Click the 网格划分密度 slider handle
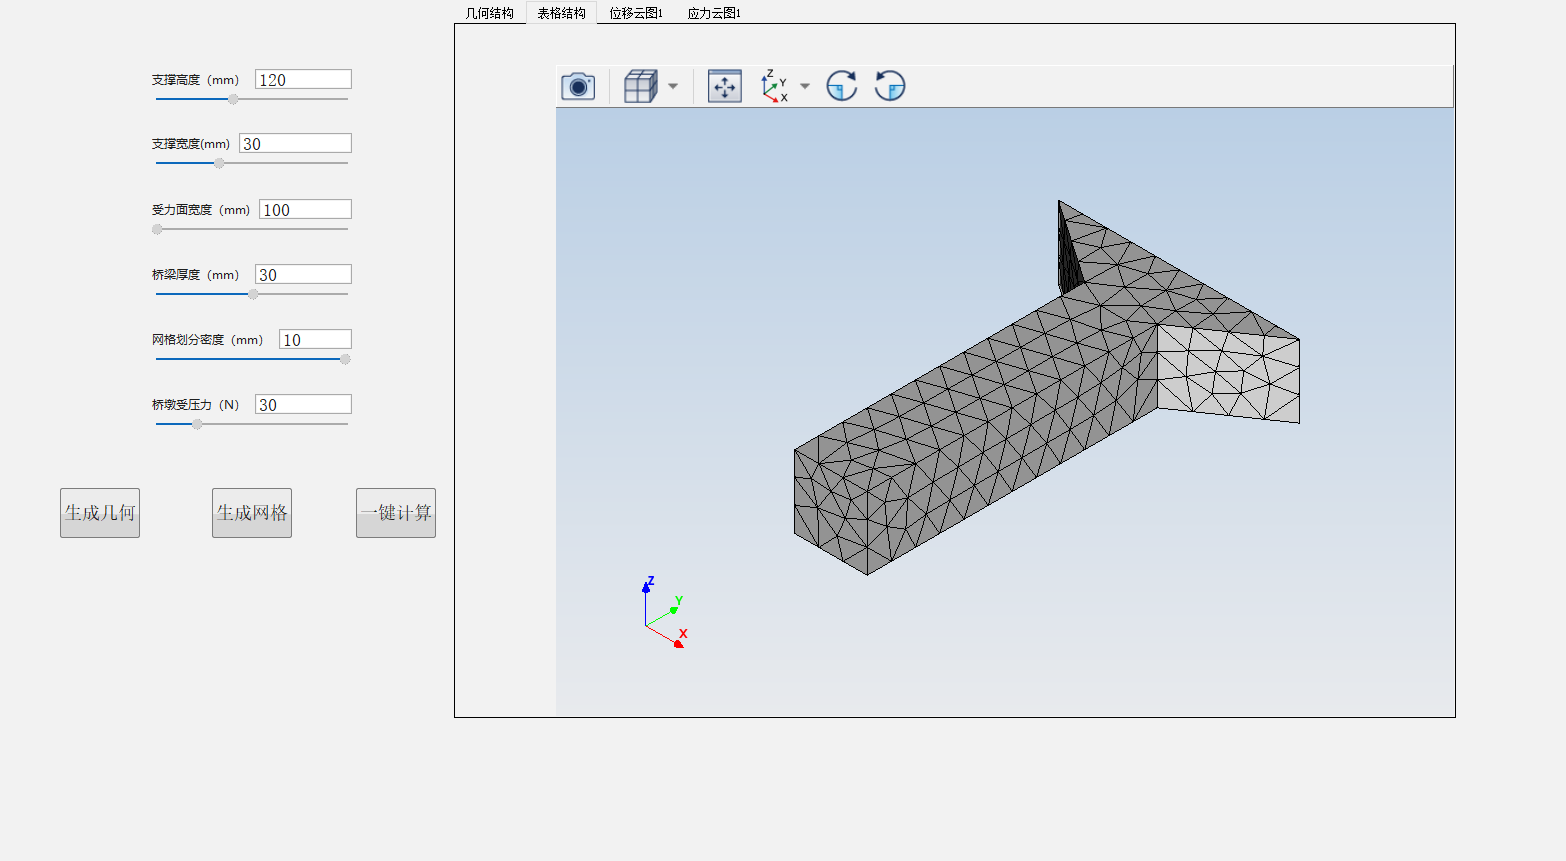This screenshot has height=861, width=1566. click(345, 359)
